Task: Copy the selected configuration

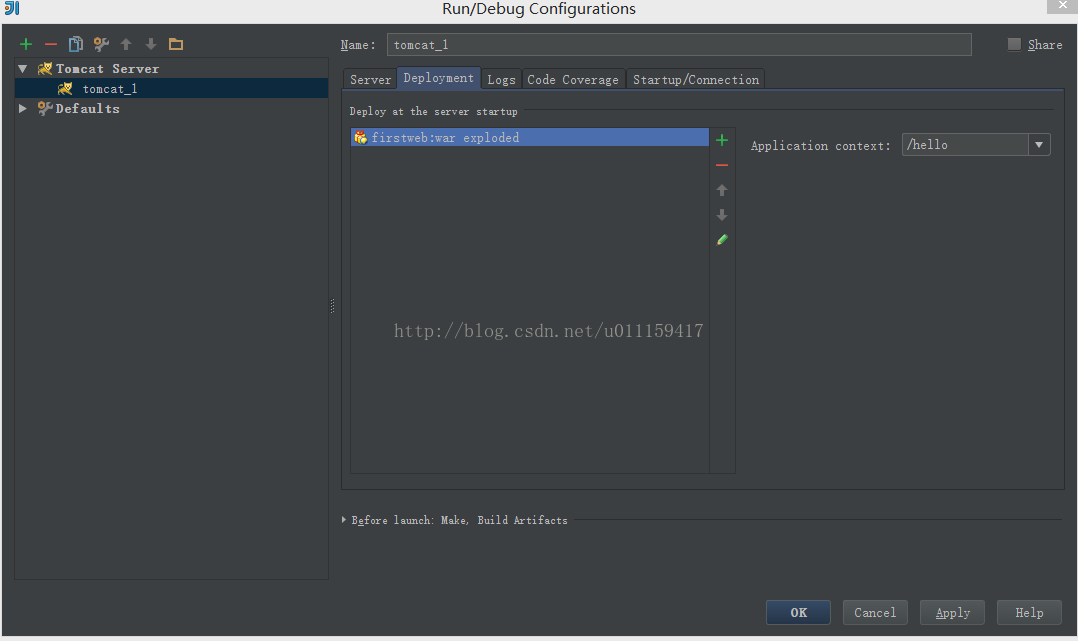Action: pos(76,44)
